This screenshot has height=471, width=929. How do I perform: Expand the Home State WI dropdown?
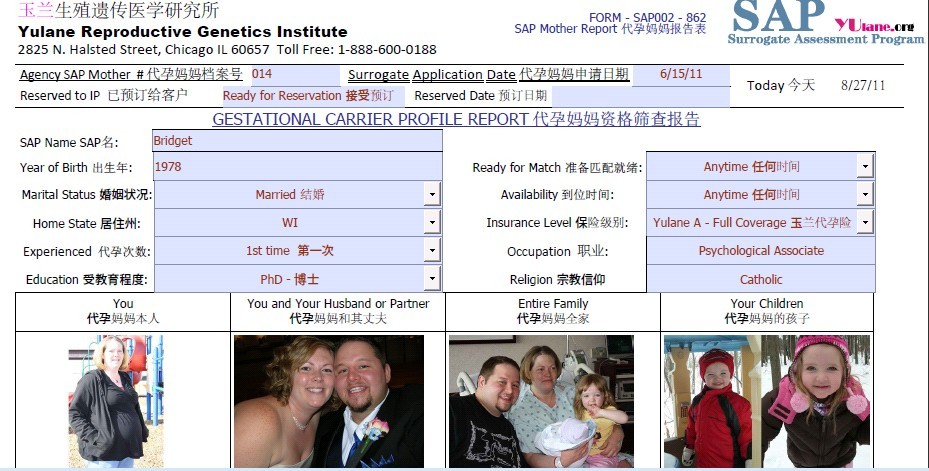(432, 223)
